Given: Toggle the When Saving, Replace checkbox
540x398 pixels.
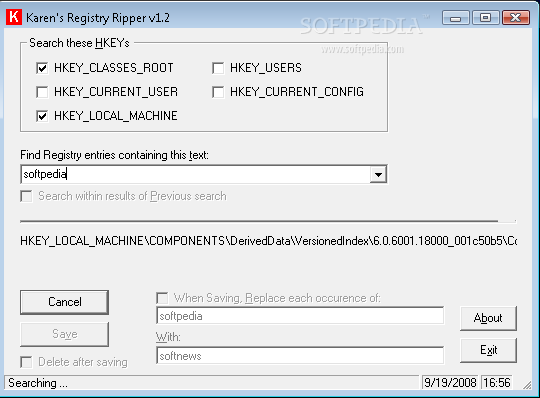Looking at the screenshot, I should click(x=162, y=298).
